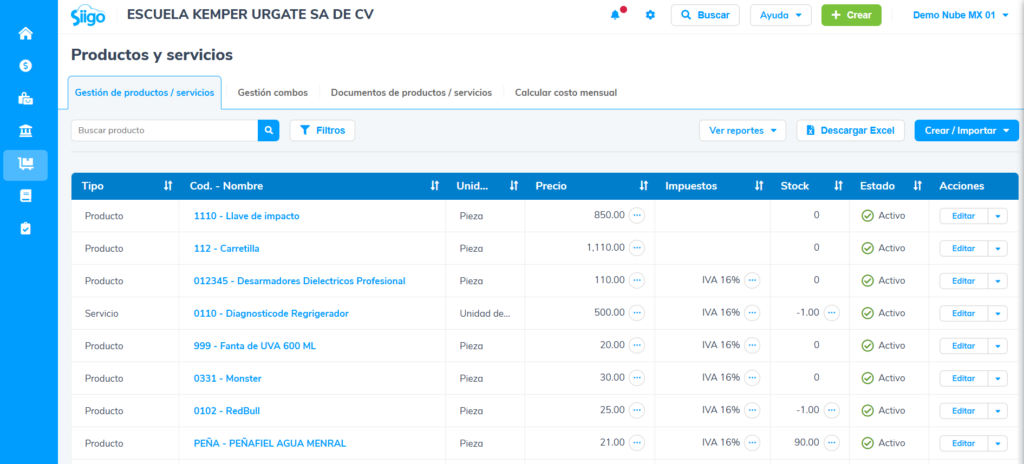Click Activo status of Carretilla row

[883, 248]
